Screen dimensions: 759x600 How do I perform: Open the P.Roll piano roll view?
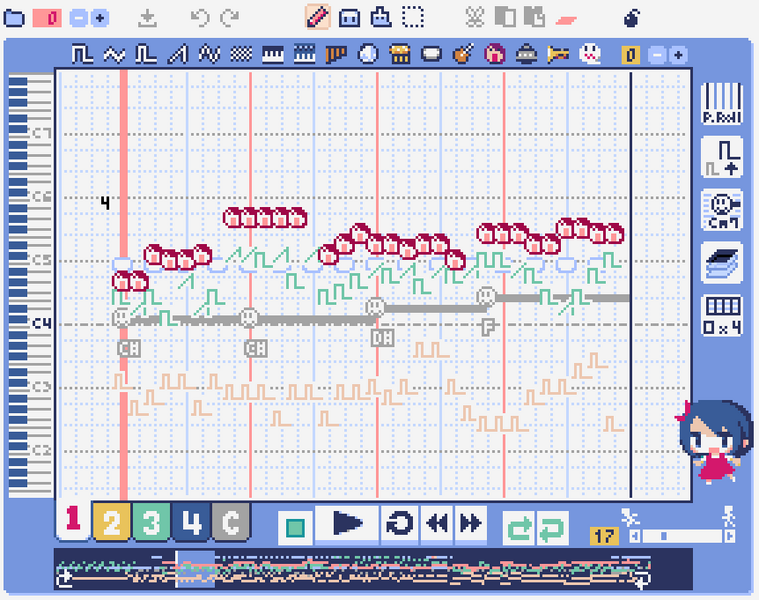click(x=721, y=103)
